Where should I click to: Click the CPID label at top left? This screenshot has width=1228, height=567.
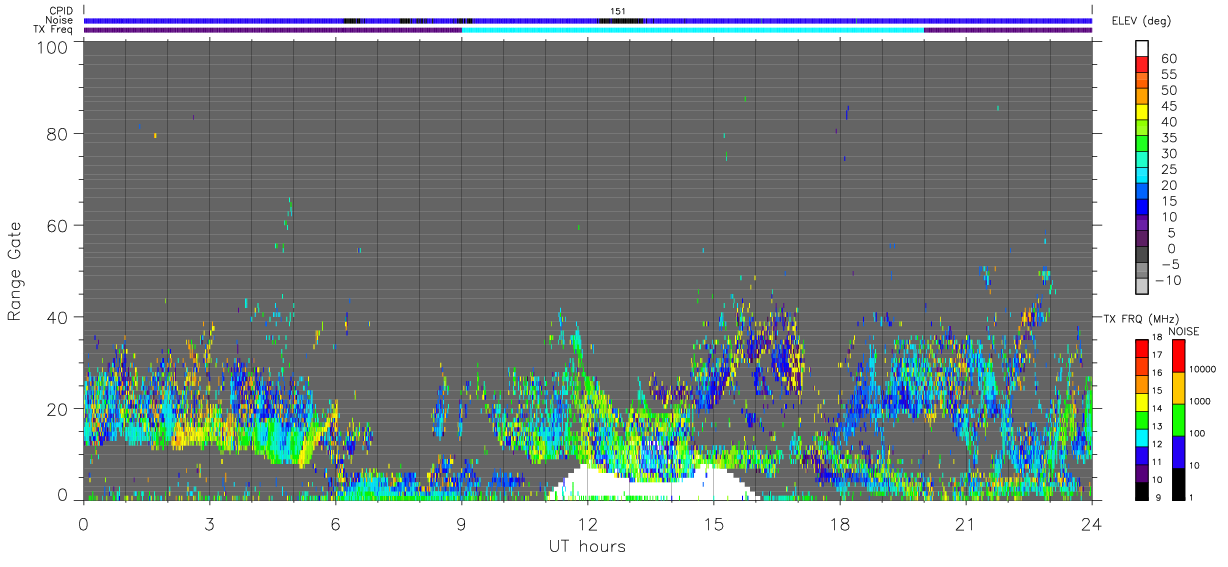point(61,11)
